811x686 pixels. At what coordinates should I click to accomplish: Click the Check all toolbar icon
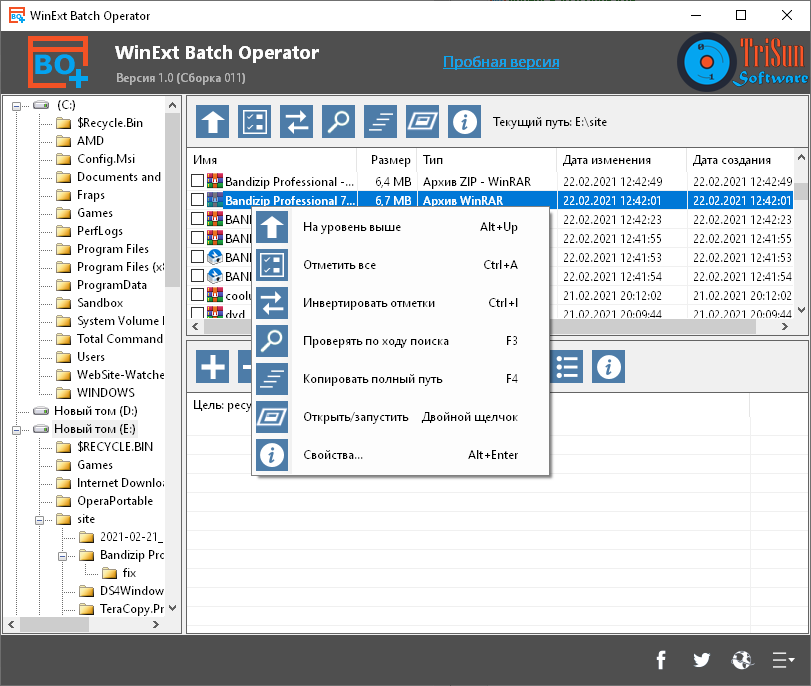(254, 122)
